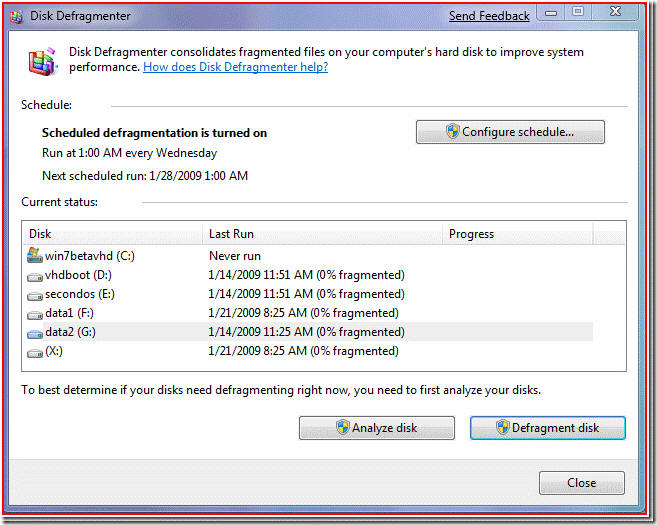Click Run at 1:00 AM every Wednesday
657x525 pixels.
coord(129,153)
